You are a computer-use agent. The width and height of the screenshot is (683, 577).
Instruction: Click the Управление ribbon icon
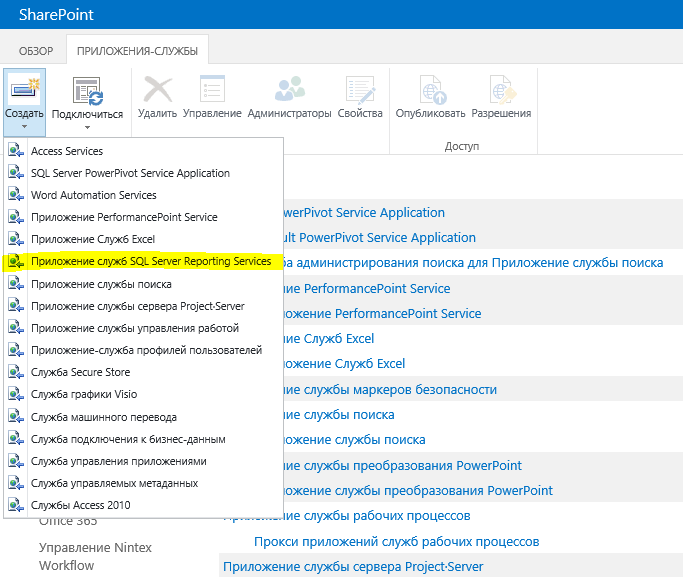click(212, 89)
